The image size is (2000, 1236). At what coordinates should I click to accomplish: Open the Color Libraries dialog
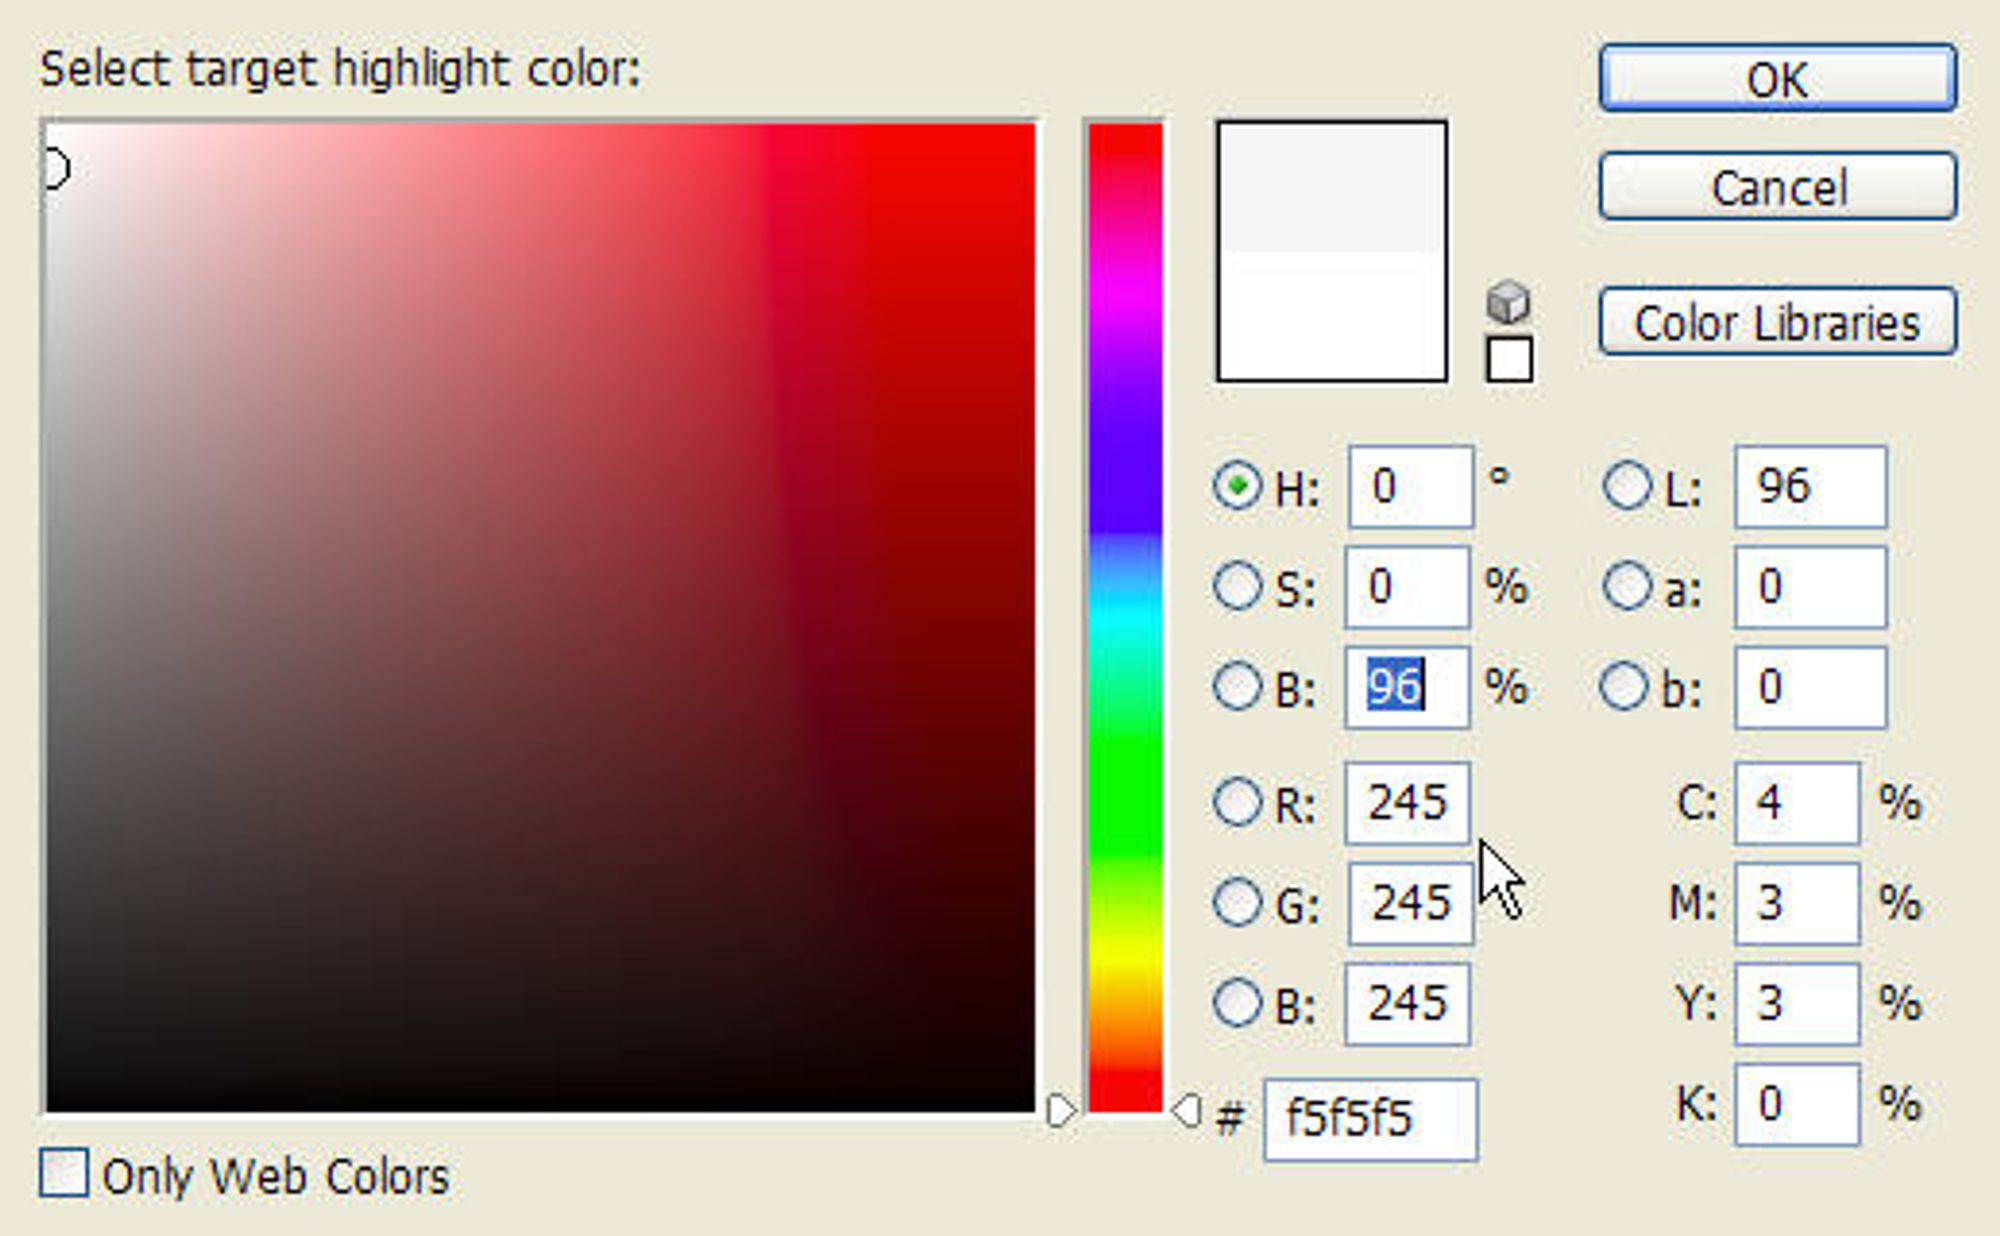(x=1777, y=322)
